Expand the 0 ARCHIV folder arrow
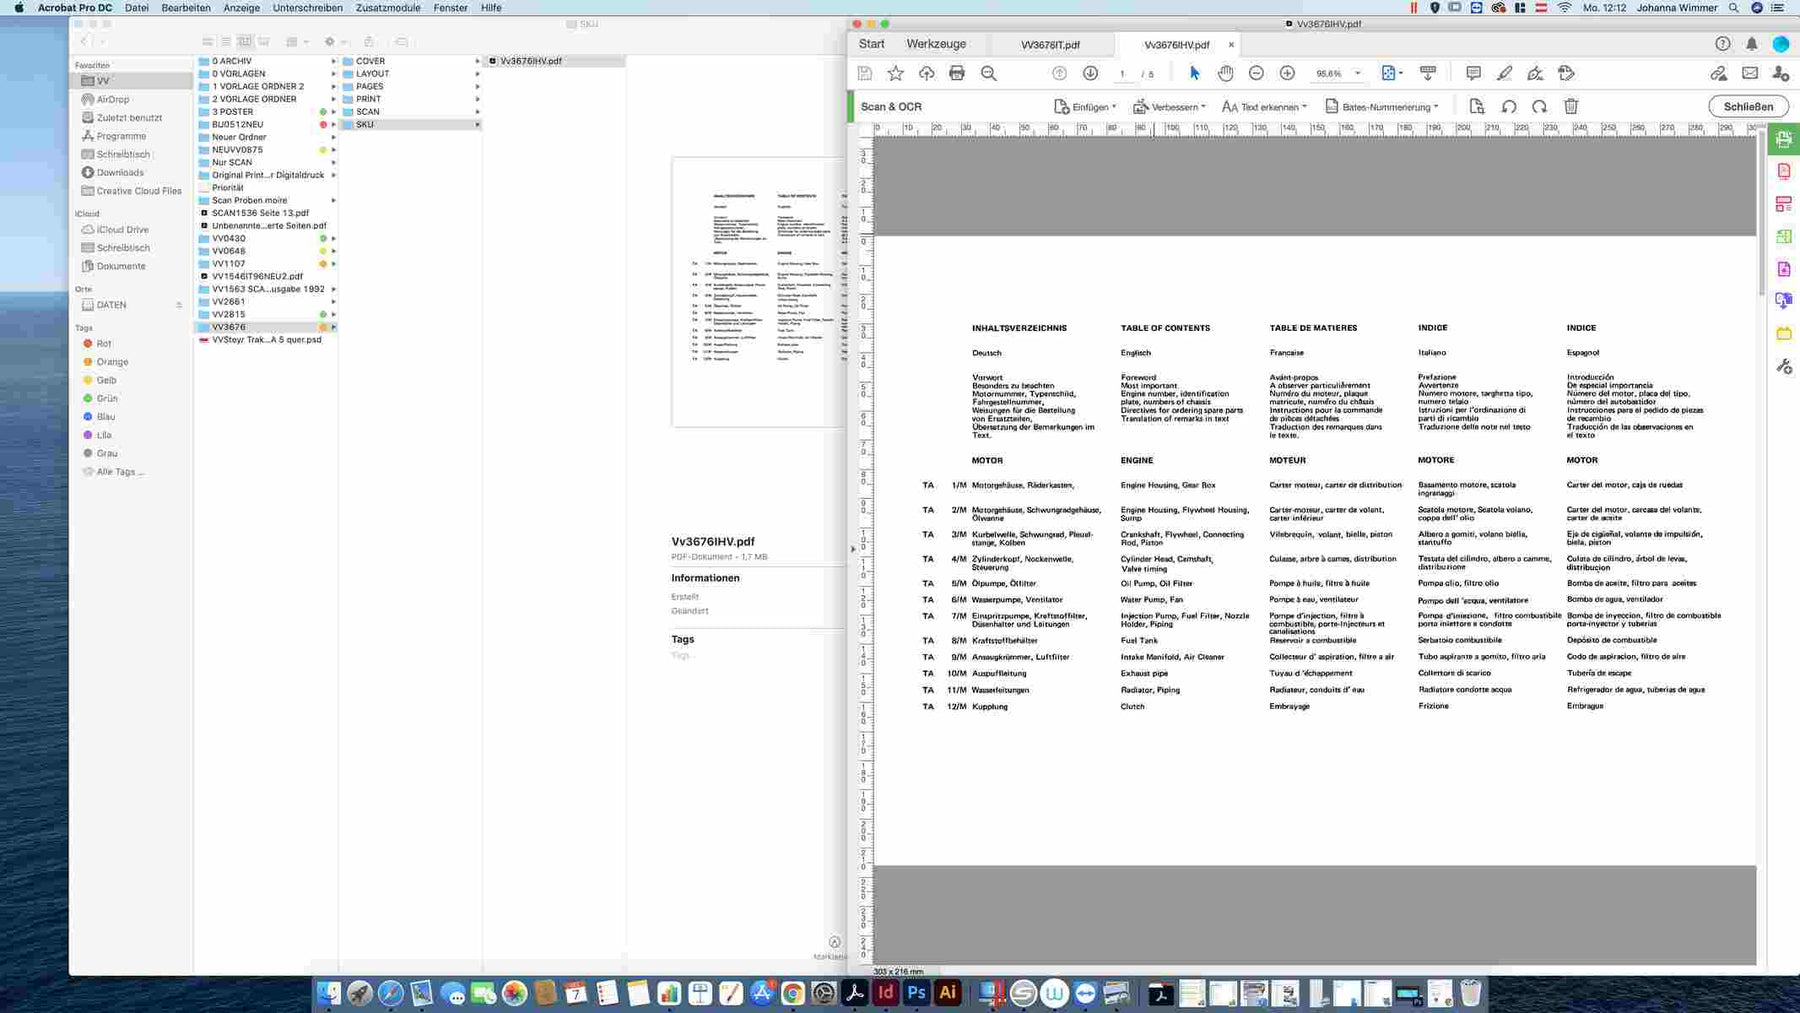Screen dimensions: 1800x1013 333,61
